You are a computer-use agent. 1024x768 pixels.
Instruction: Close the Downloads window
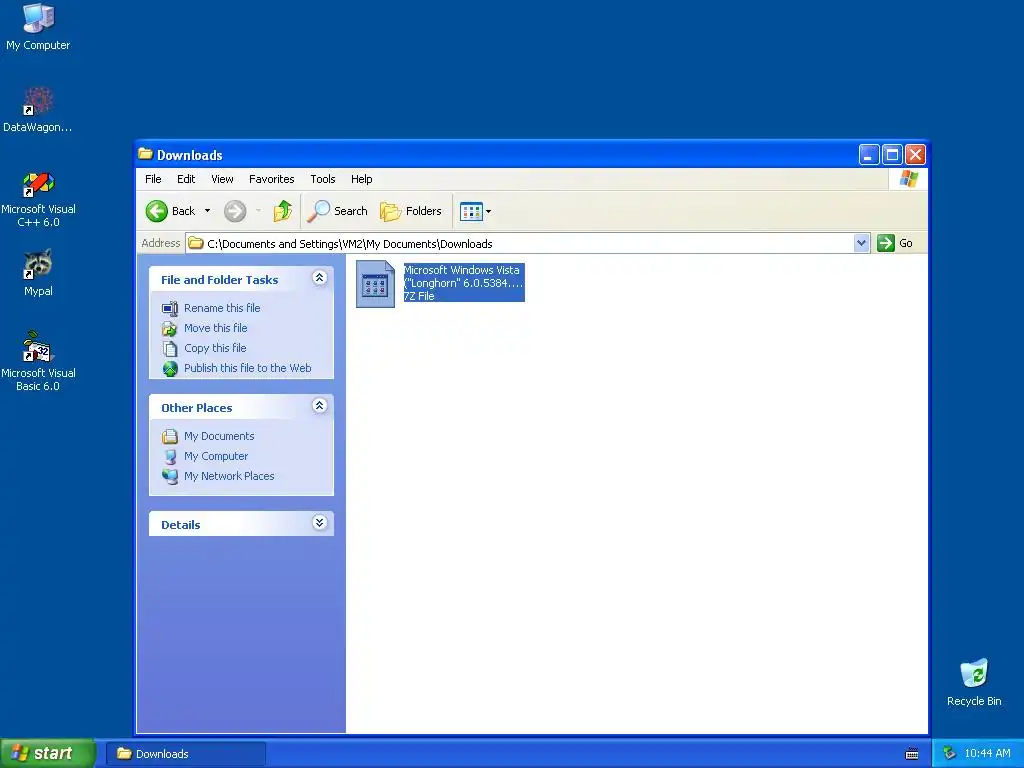pyautogui.click(x=916, y=155)
